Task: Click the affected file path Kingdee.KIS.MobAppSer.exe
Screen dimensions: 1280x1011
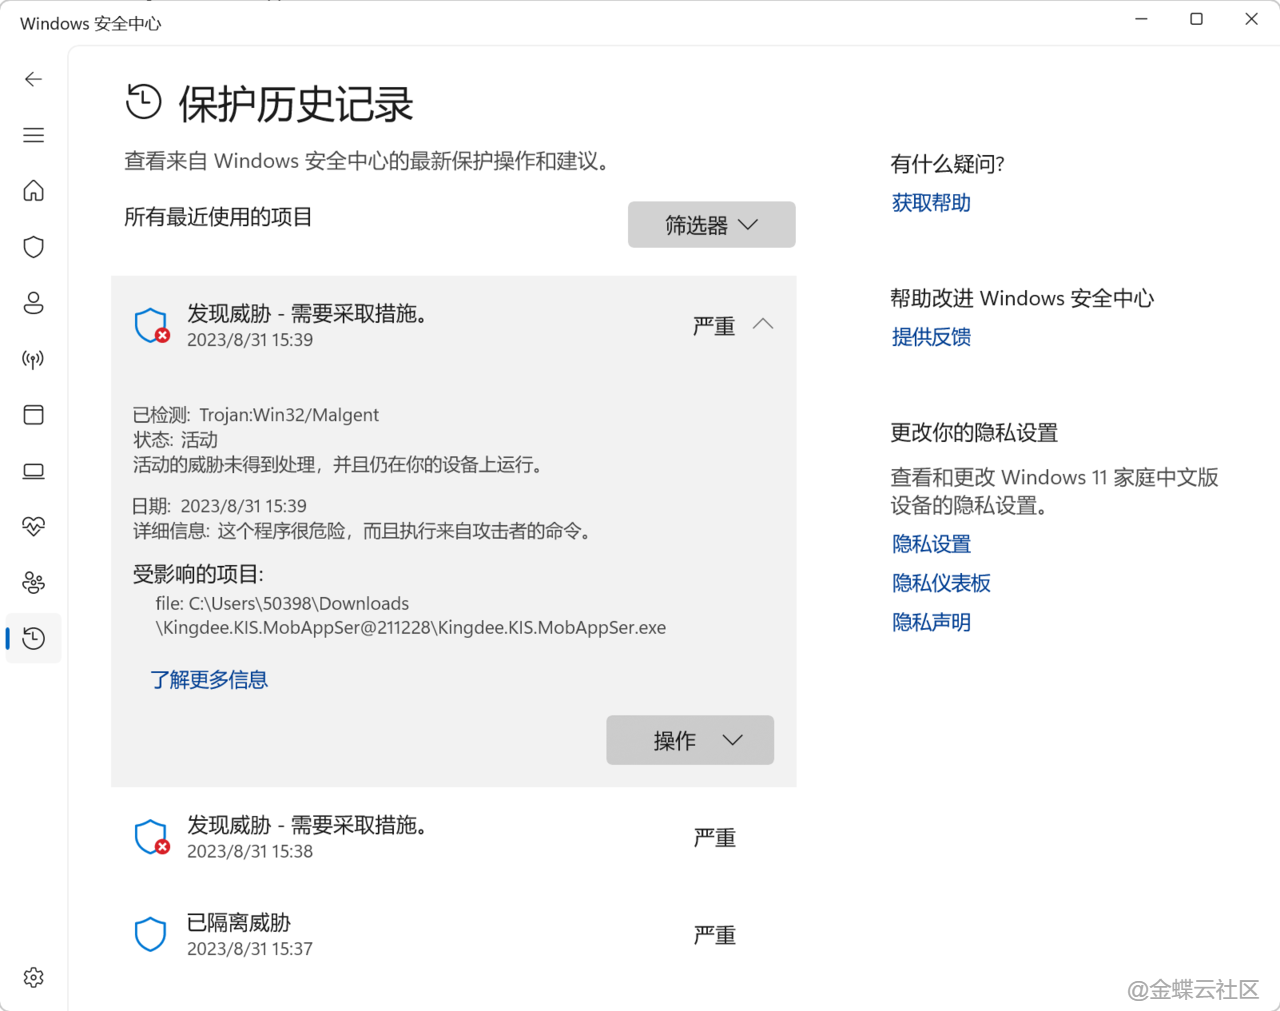Action: (411, 616)
